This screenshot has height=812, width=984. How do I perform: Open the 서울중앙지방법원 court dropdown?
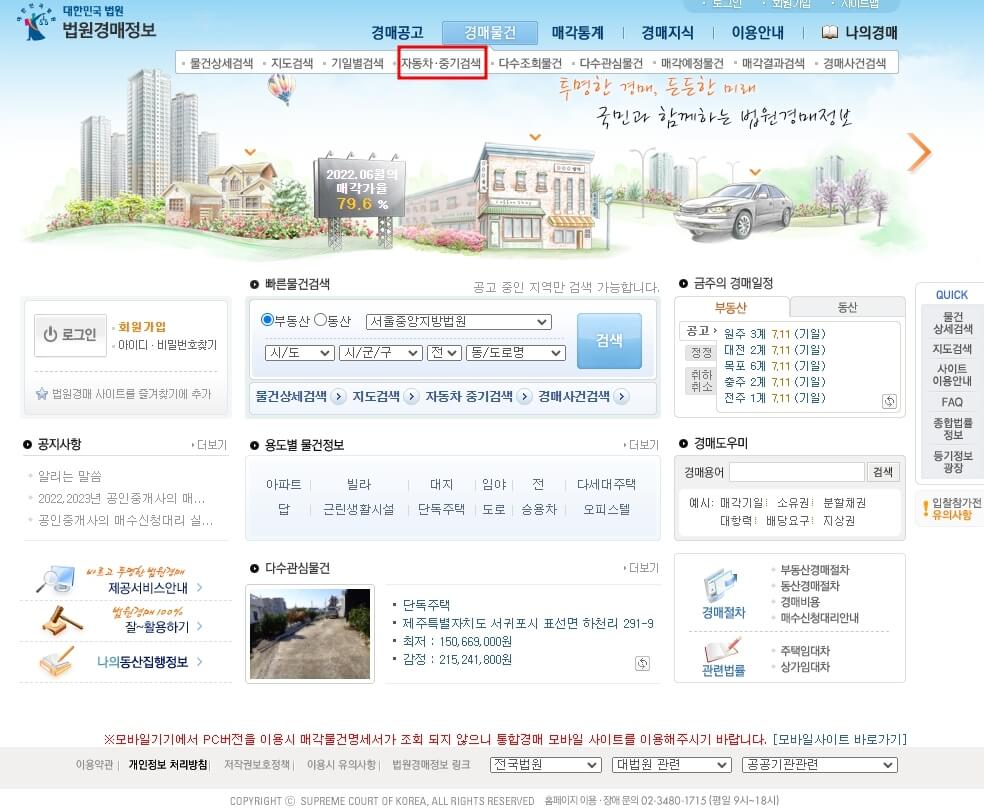(x=459, y=322)
